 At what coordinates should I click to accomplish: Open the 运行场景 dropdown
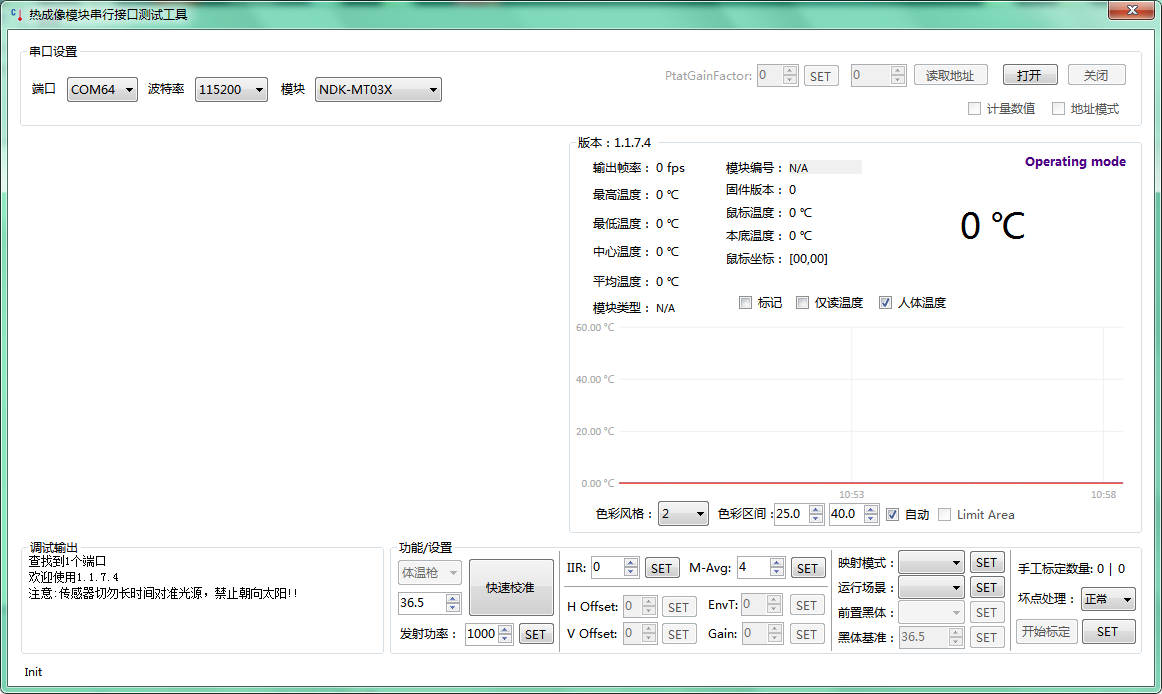932,587
